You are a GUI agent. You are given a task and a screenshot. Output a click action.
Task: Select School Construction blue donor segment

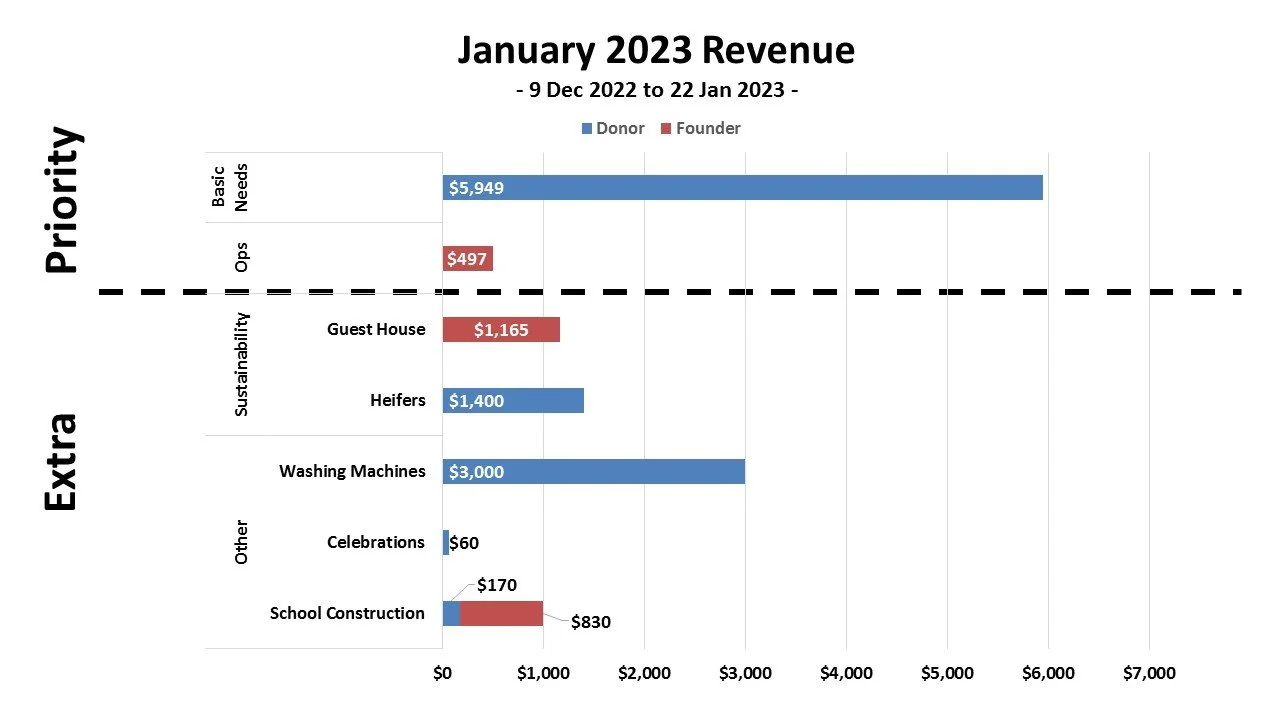click(451, 613)
